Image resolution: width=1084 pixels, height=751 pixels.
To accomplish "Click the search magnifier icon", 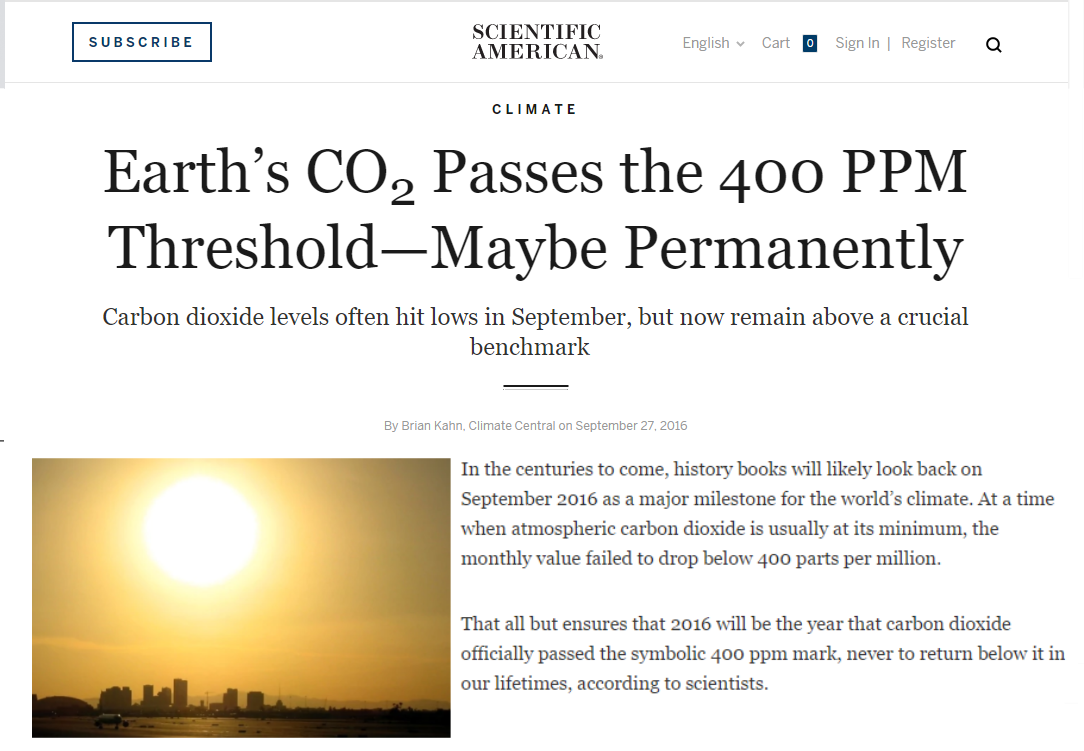I will tap(993, 45).
